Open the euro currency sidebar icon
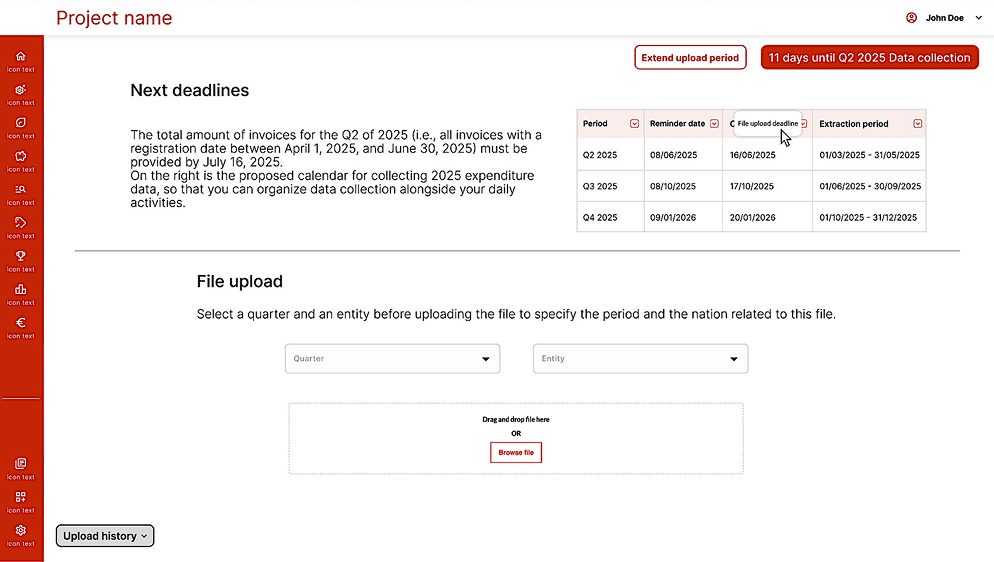This screenshot has width=994, height=562. click(x=21, y=323)
